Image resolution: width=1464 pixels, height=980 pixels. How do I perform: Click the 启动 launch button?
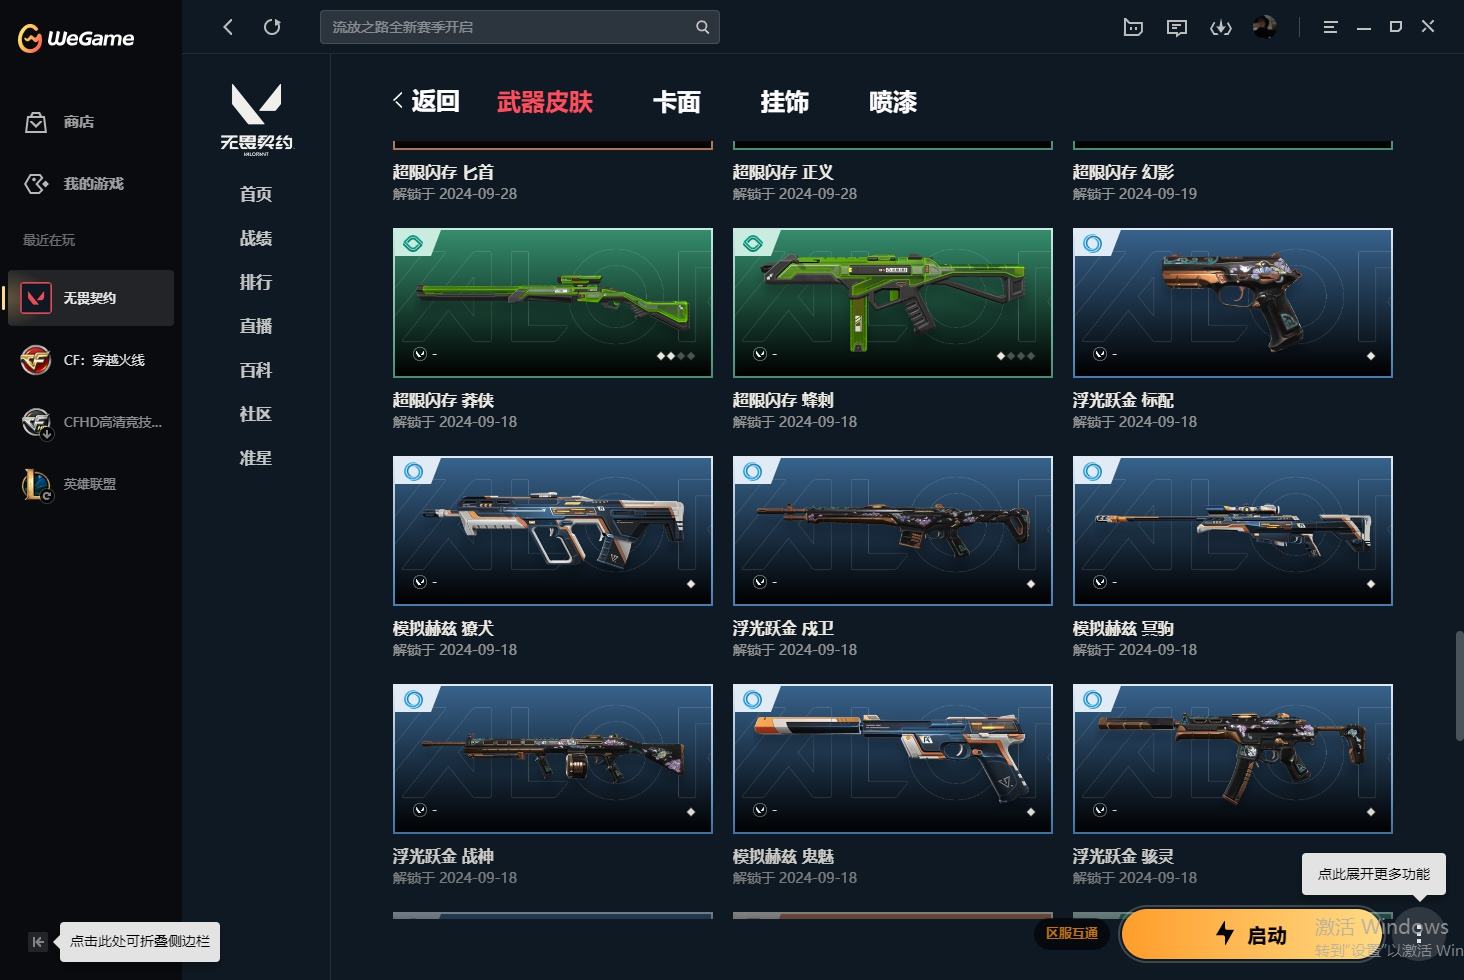pos(1252,935)
